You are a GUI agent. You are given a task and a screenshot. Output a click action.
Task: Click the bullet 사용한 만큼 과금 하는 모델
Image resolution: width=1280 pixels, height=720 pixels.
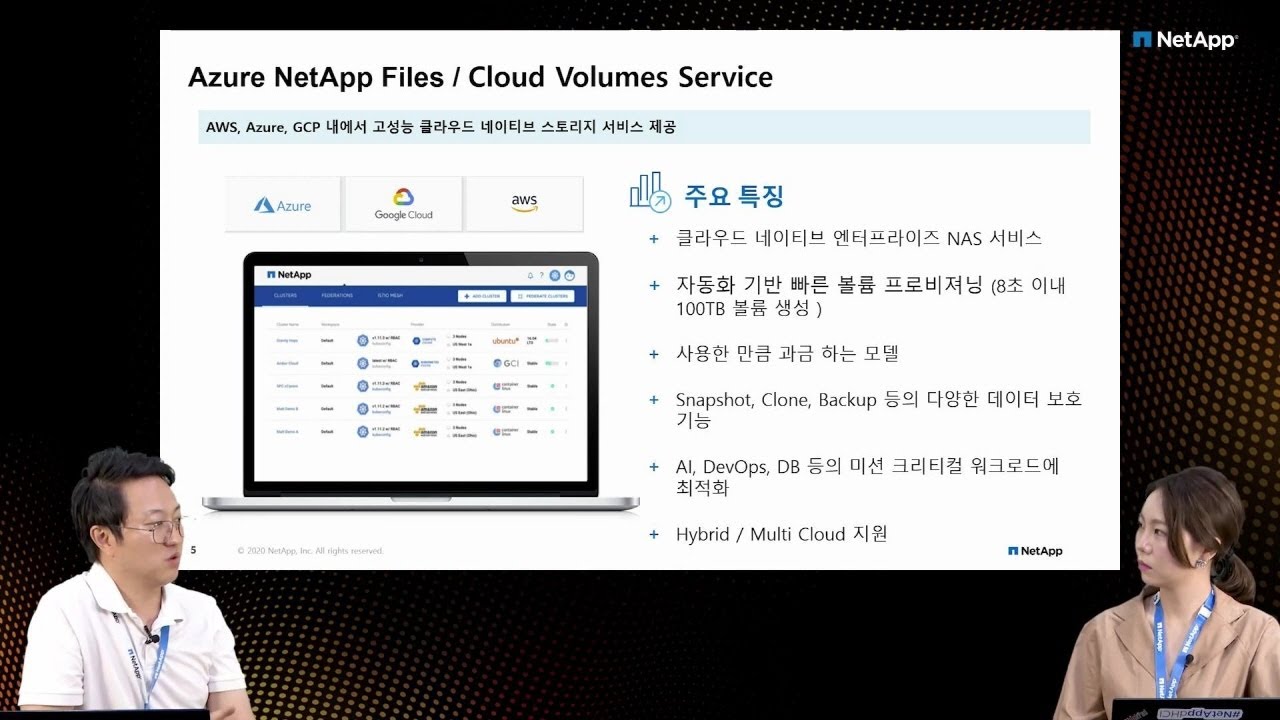click(x=788, y=353)
